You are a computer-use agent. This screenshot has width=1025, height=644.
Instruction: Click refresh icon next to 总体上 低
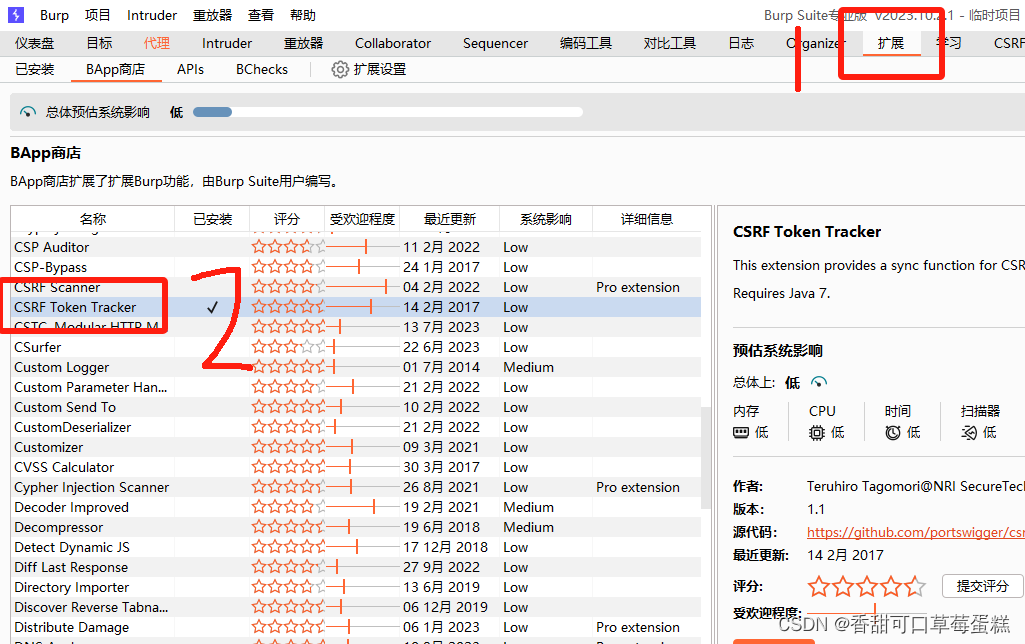819,382
